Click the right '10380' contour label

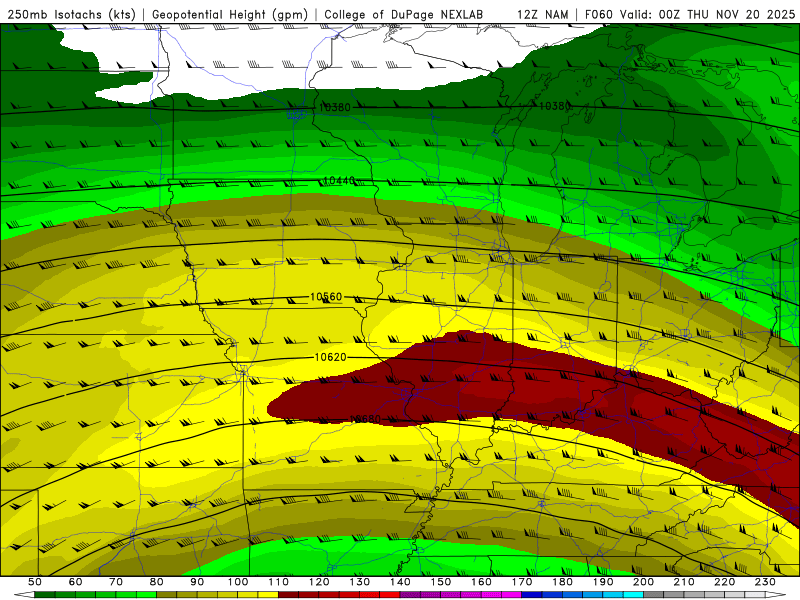click(x=555, y=106)
